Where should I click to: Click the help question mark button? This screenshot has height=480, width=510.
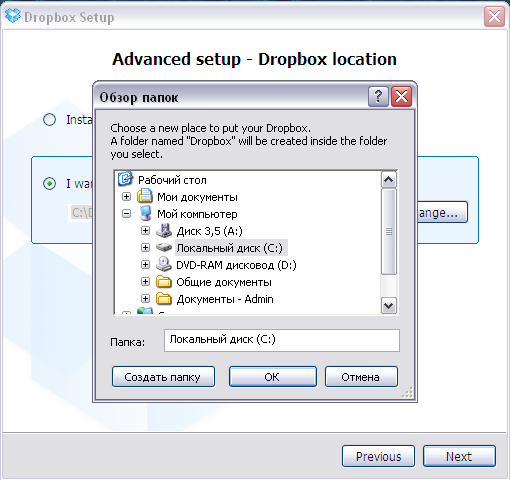click(378, 97)
